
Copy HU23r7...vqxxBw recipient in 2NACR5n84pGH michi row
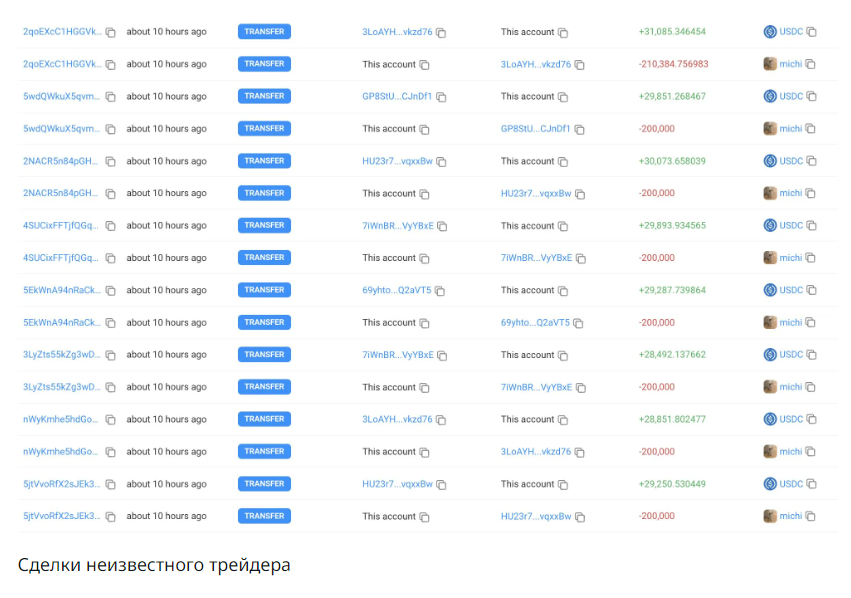click(580, 194)
